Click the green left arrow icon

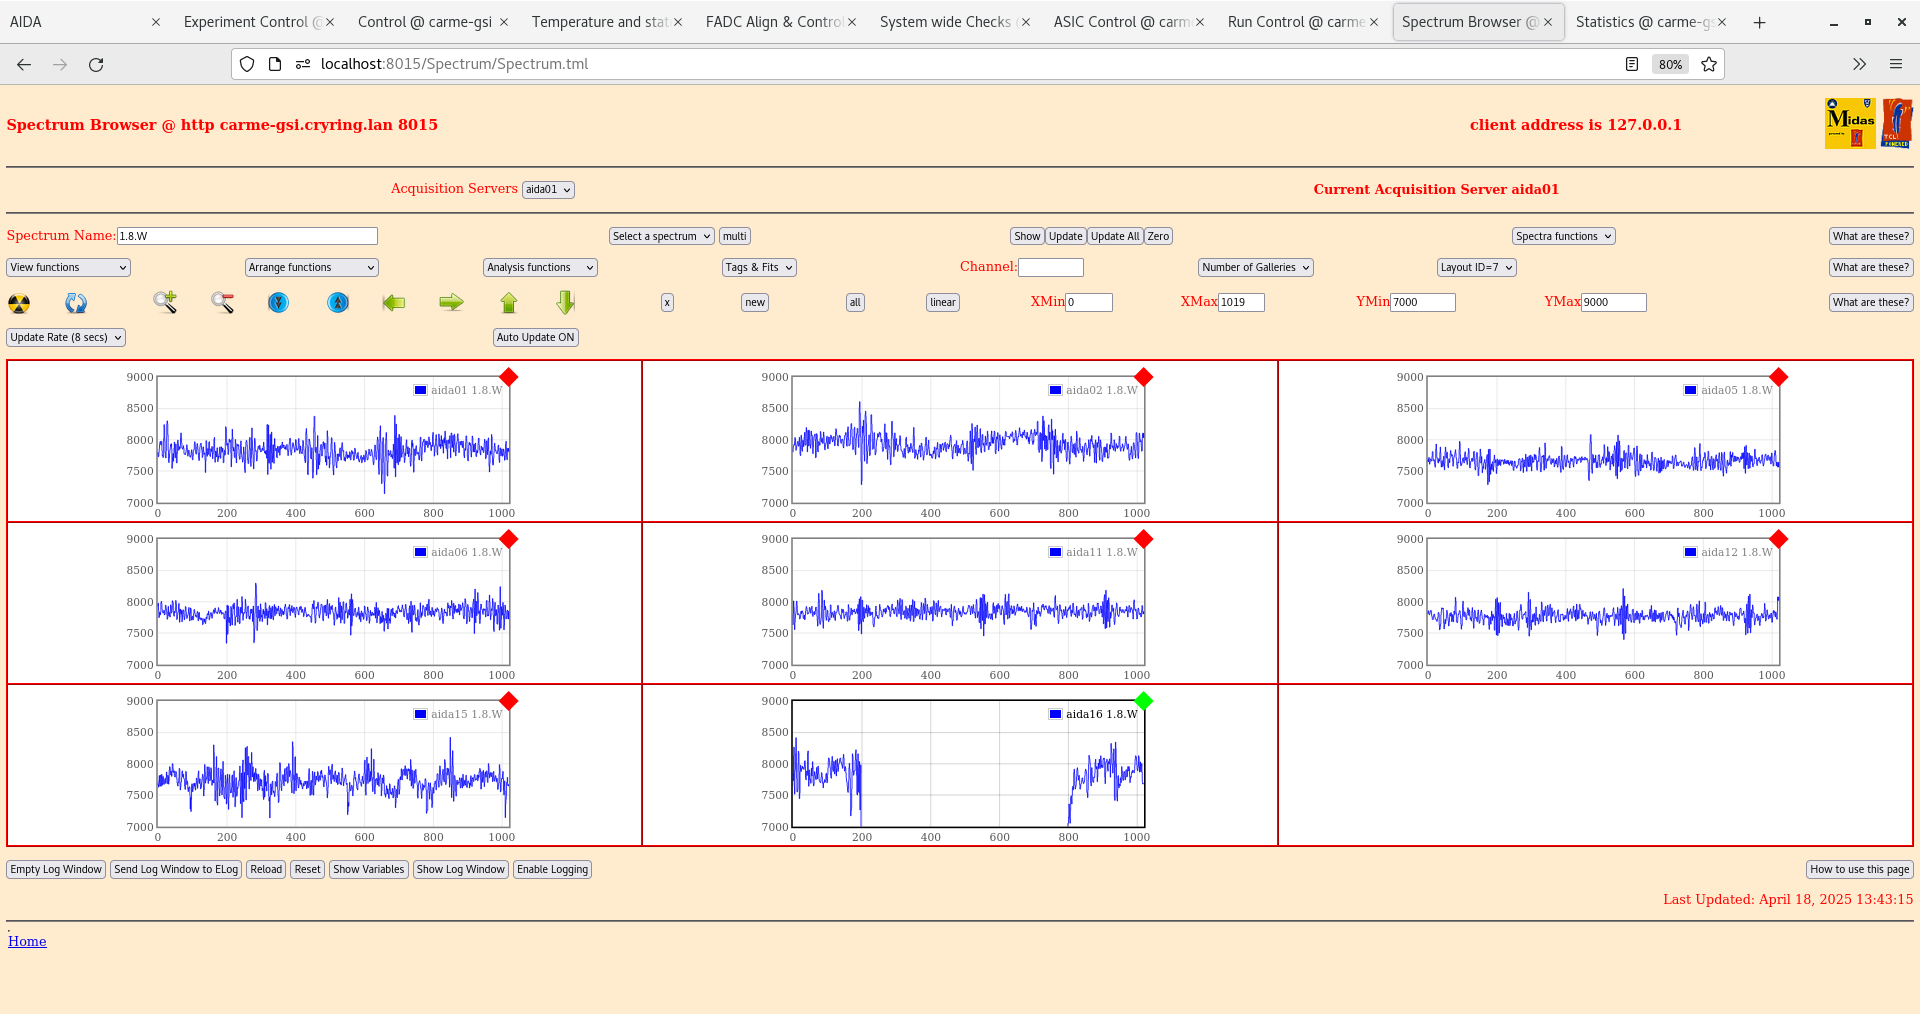click(x=394, y=302)
